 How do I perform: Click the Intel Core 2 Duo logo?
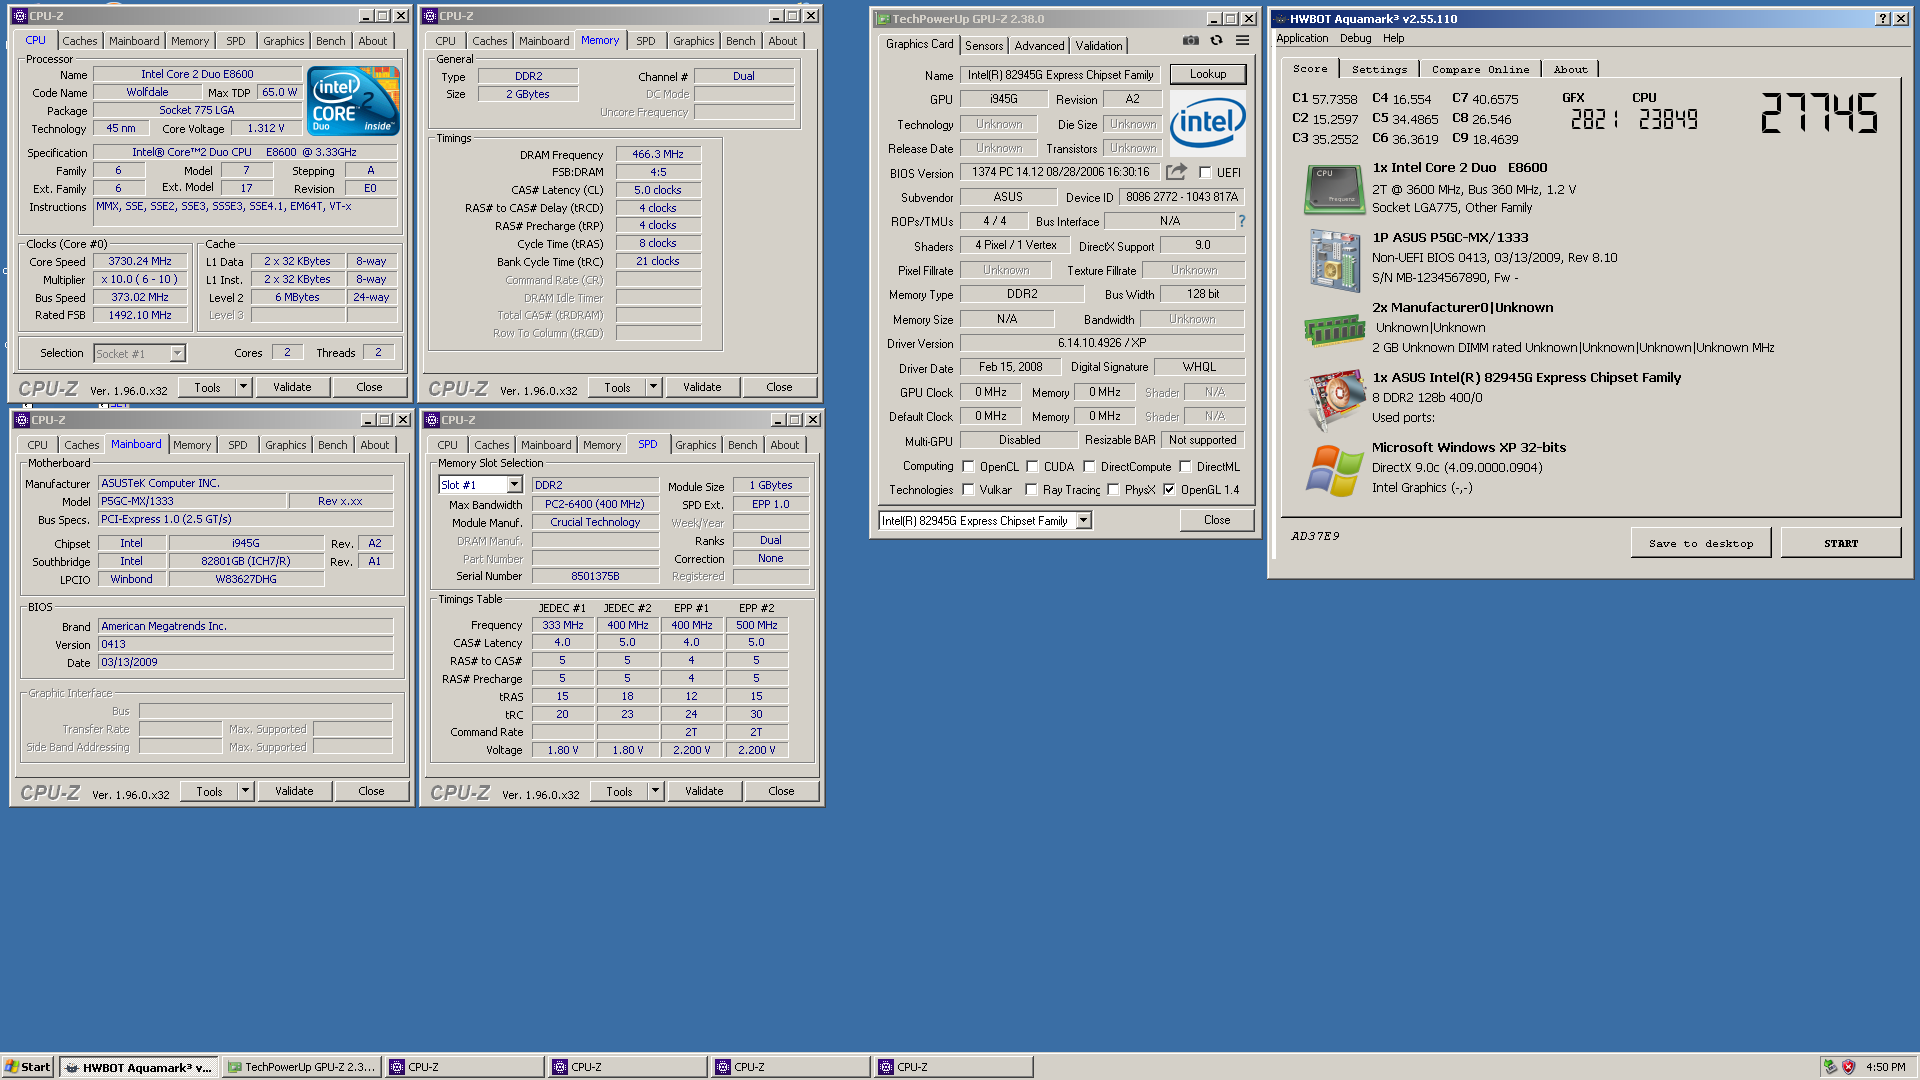(x=353, y=101)
